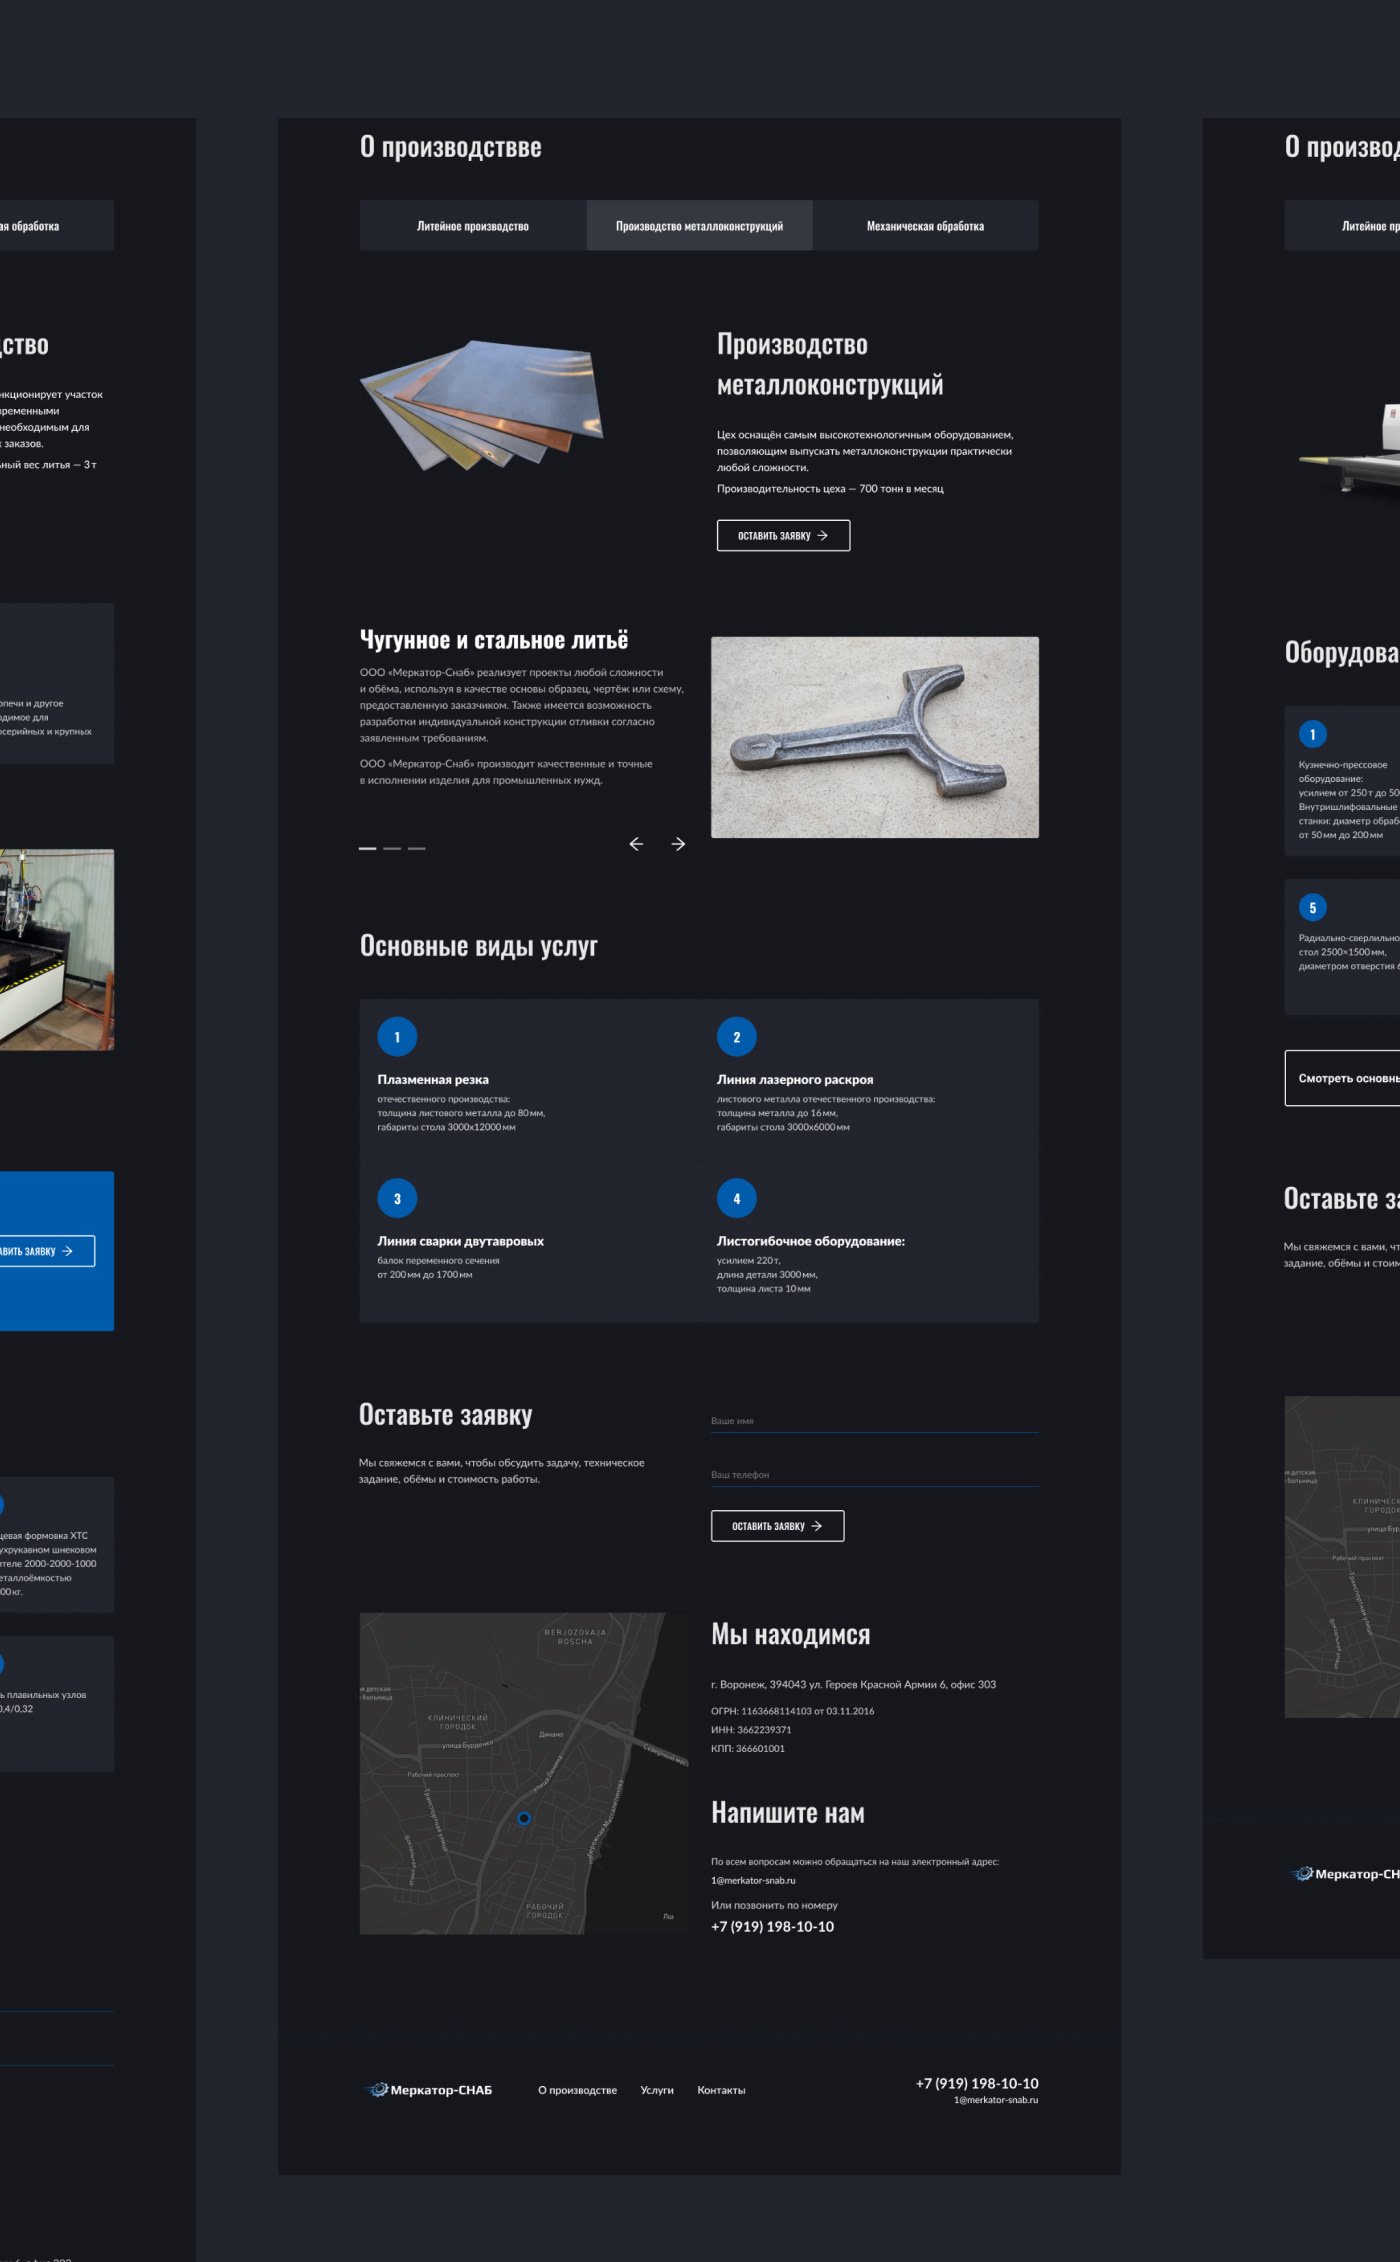Click the request button on the left page's blue banner
Image resolution: width=1400 pixels, height=2262 pixels.
click(47, 1251)
